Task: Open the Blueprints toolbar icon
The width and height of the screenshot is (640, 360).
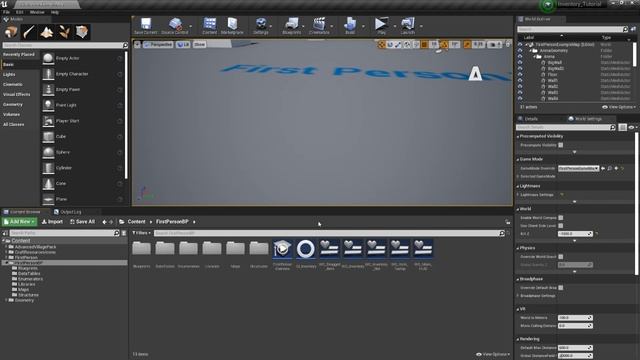Action: click(291, 26)
